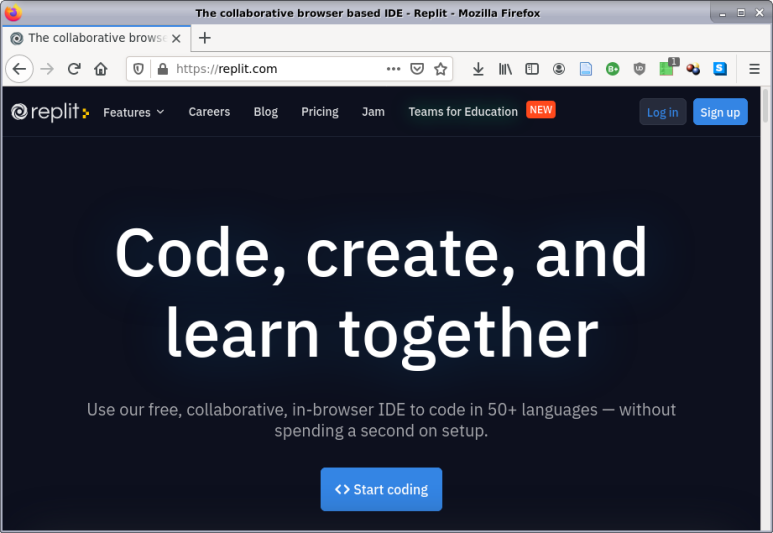773x533 pixels.
Task: Open the green B+ extension
Action: click(612, 69)
